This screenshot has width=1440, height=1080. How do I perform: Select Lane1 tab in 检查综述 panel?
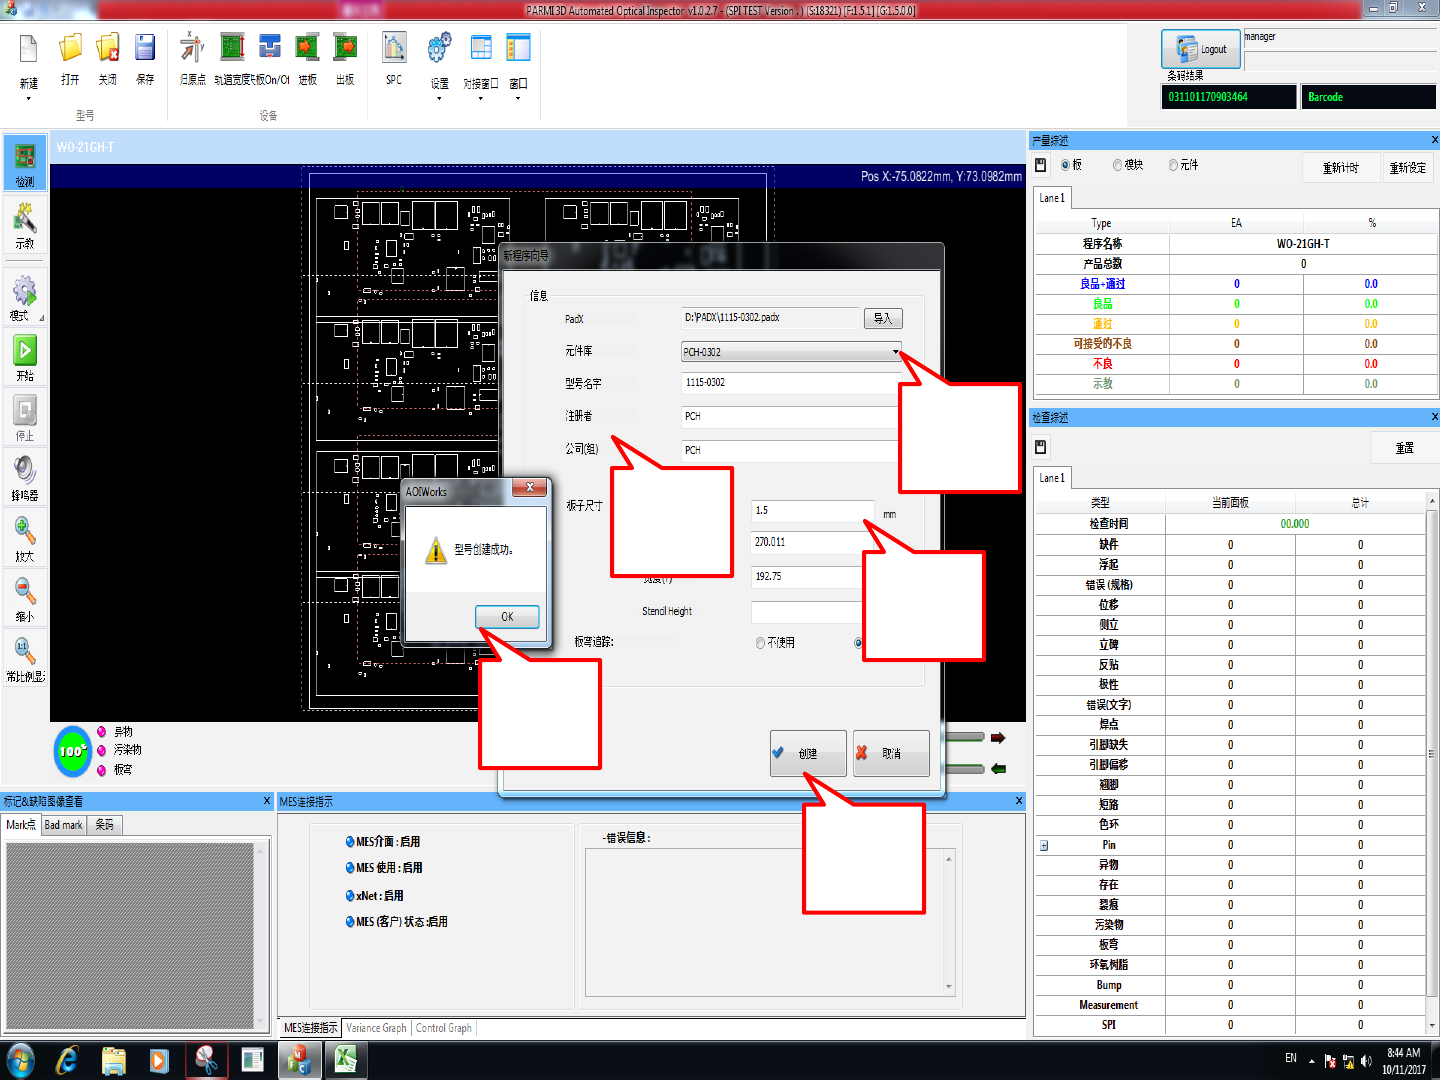click(1052, 478)
